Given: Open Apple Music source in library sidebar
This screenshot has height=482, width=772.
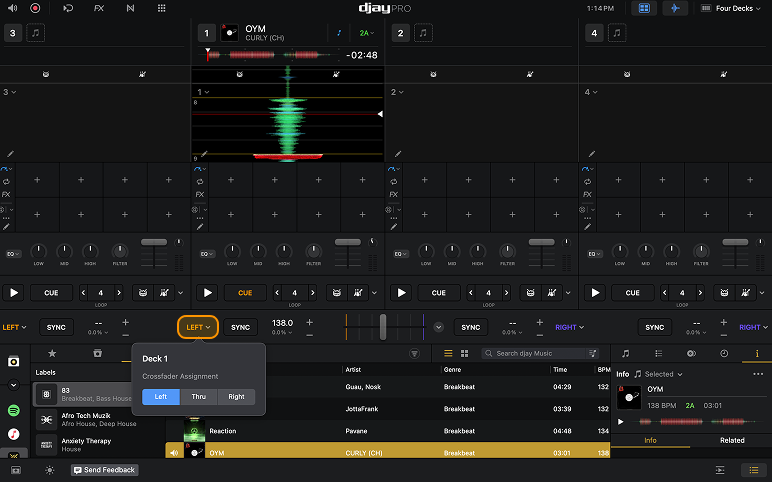Looking at the screenshot, I should pos(14,434).
